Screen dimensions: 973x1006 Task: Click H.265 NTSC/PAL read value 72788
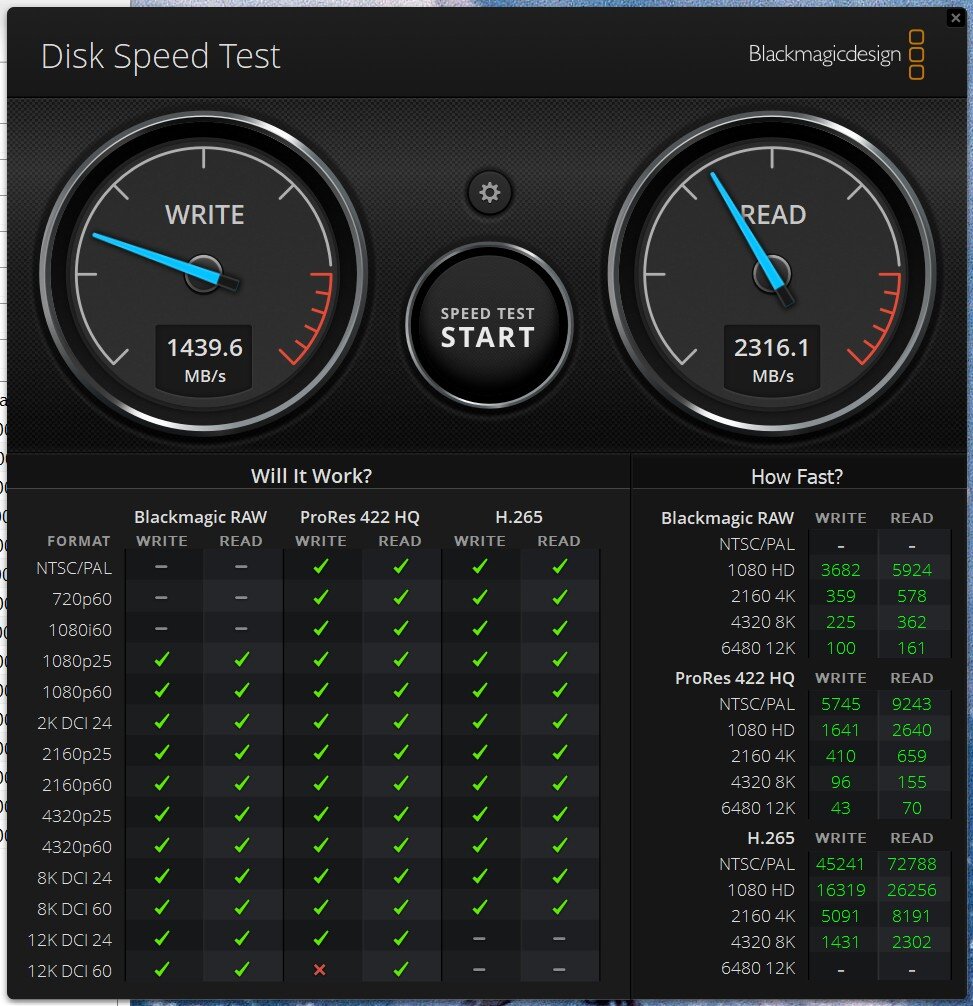(x=911, y=864)
